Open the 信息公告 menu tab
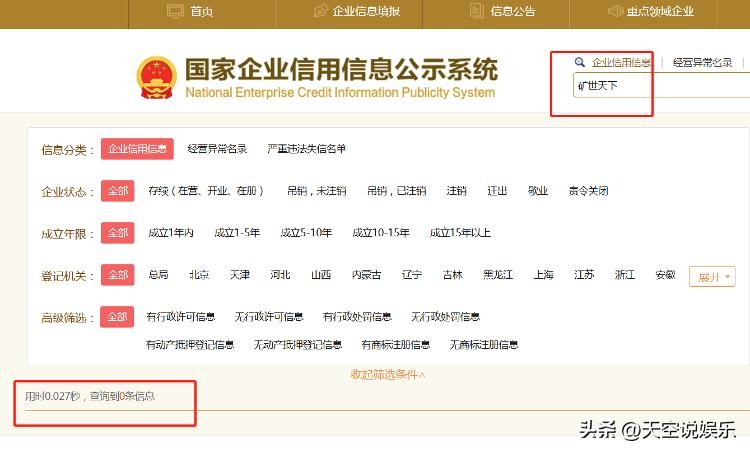Image resolution: width=750 pixels, height=453 pixels. 512,12
